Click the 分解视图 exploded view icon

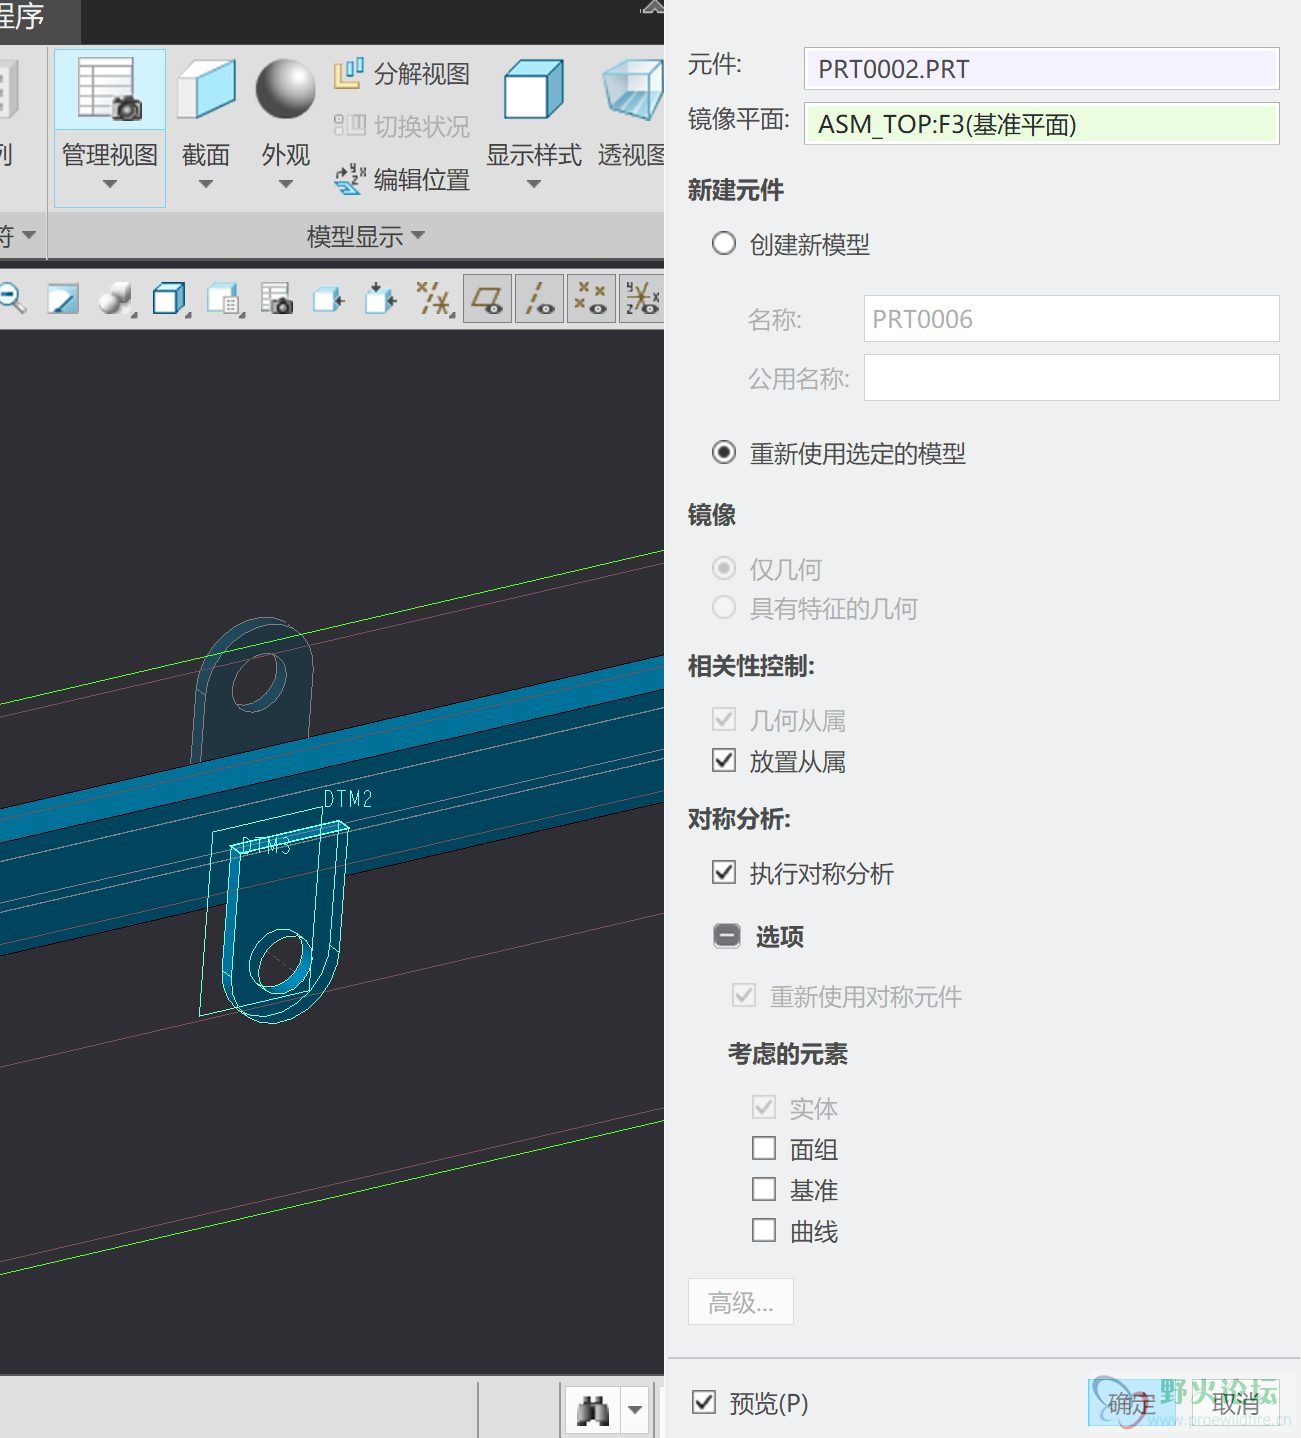pyautogui.click(x=349, y=73)
